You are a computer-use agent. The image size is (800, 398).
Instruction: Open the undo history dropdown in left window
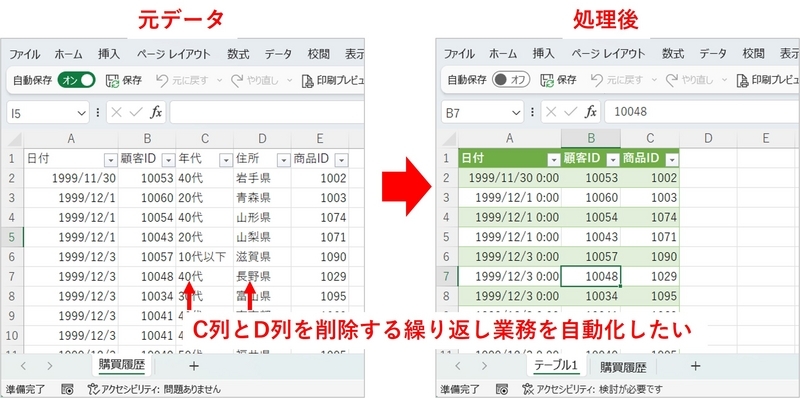click(x=220, y=81)
